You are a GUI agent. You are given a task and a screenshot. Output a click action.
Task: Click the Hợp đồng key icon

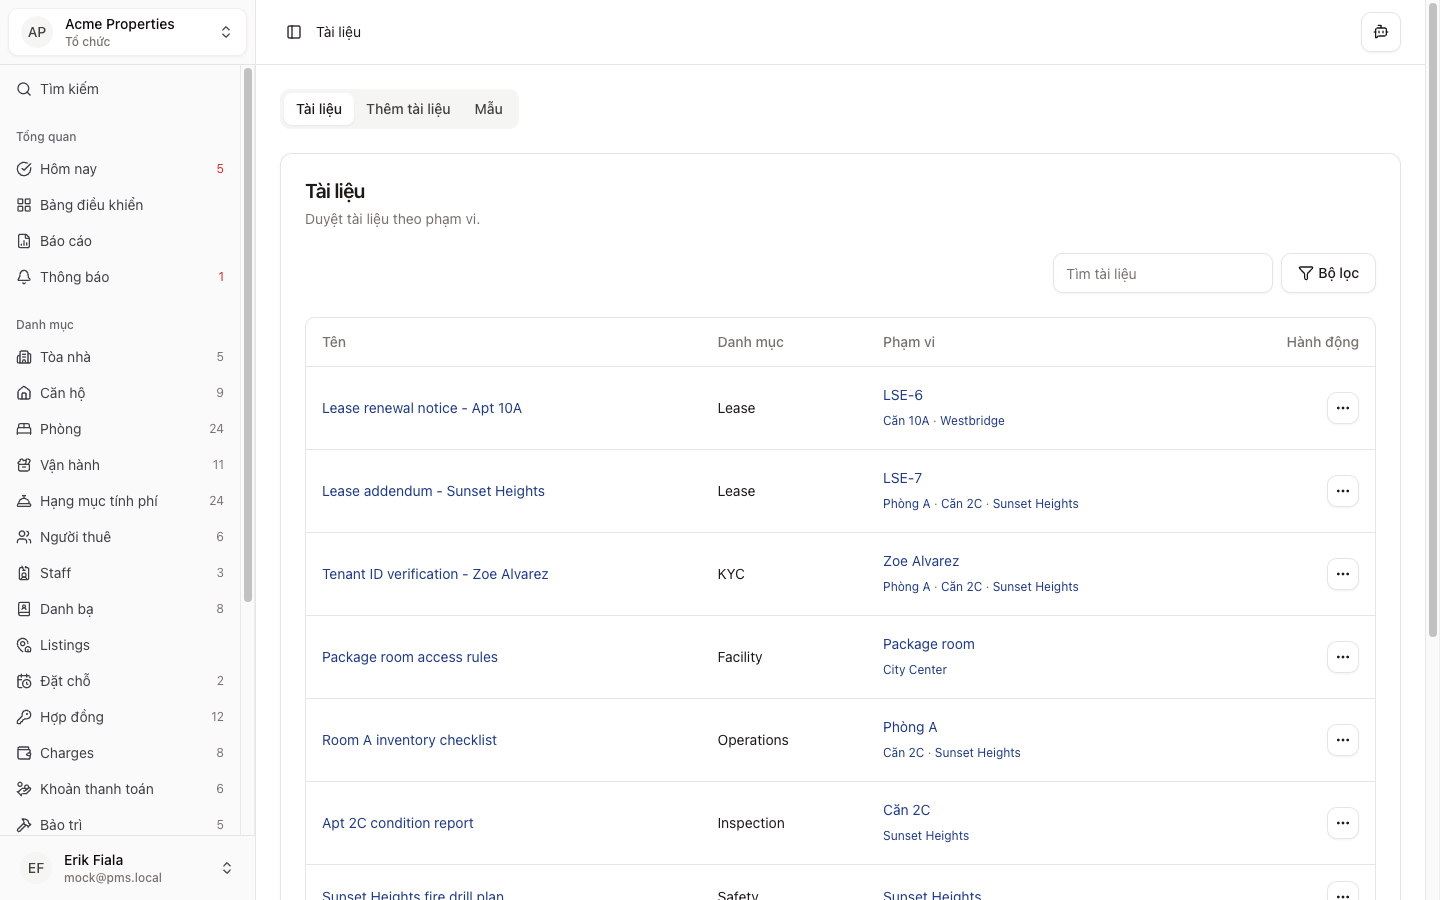[24, 717]
